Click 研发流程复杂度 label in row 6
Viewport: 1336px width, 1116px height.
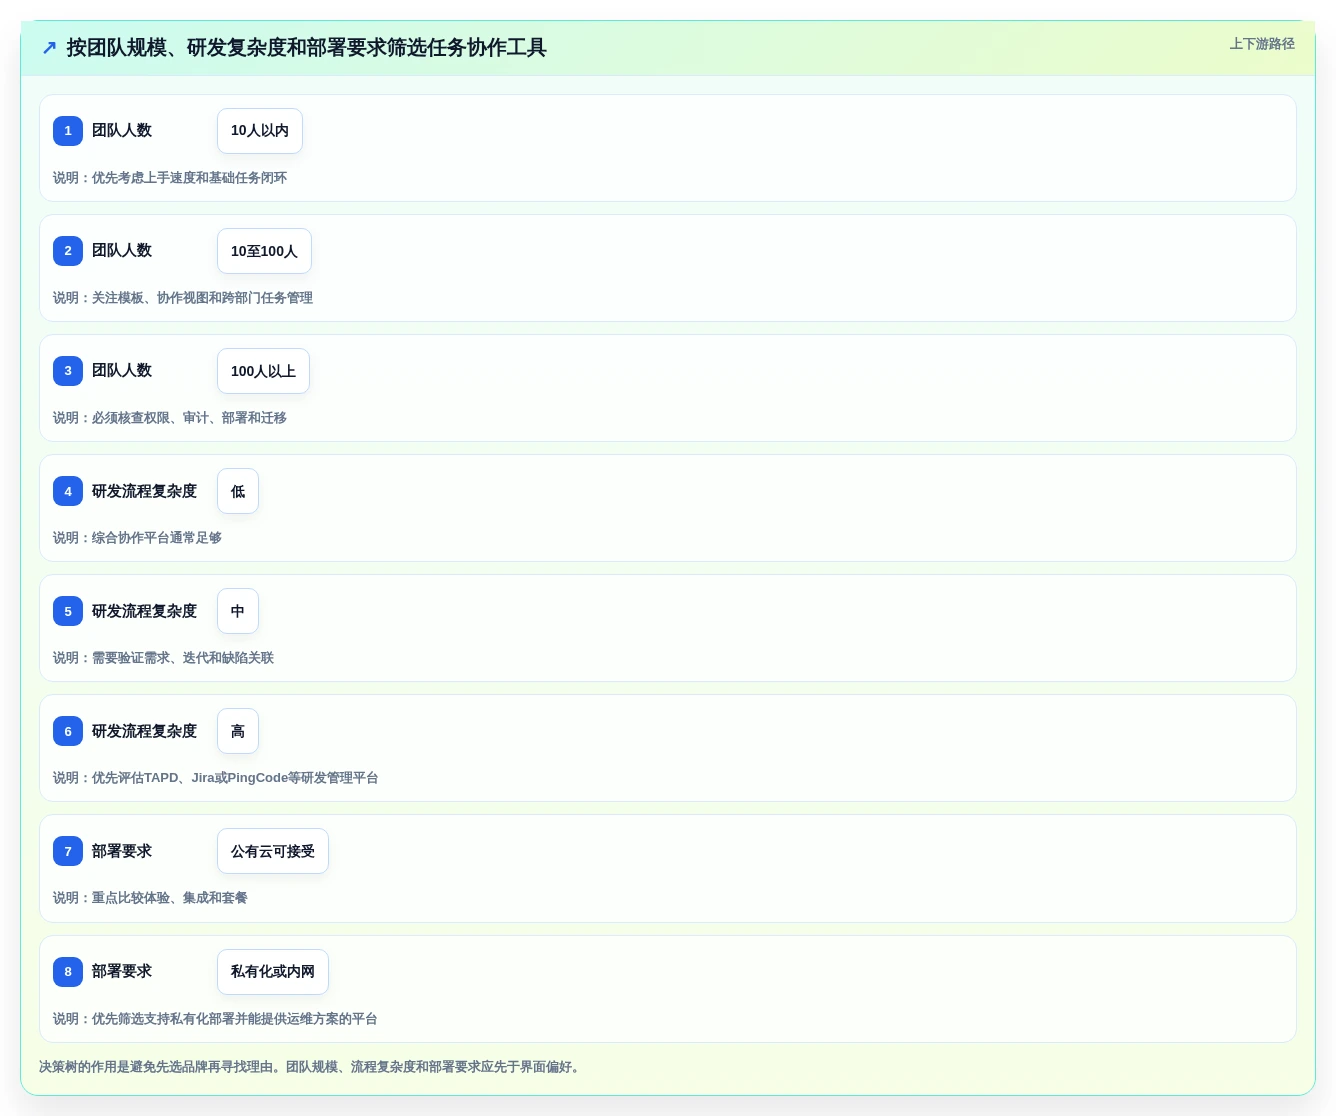click(x=145, y=731)
